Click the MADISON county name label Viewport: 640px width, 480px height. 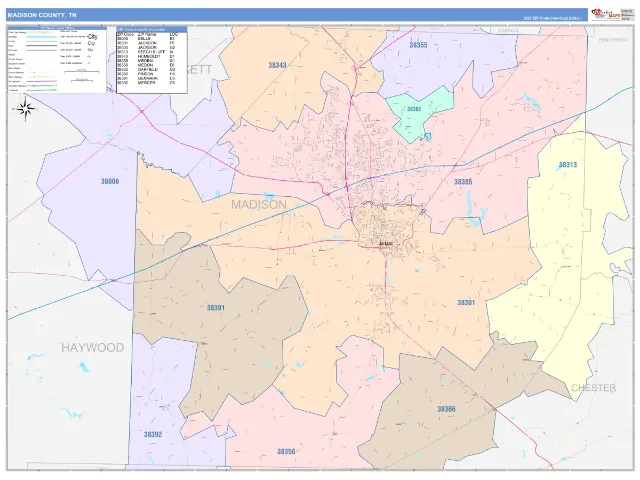pos(259,204)
